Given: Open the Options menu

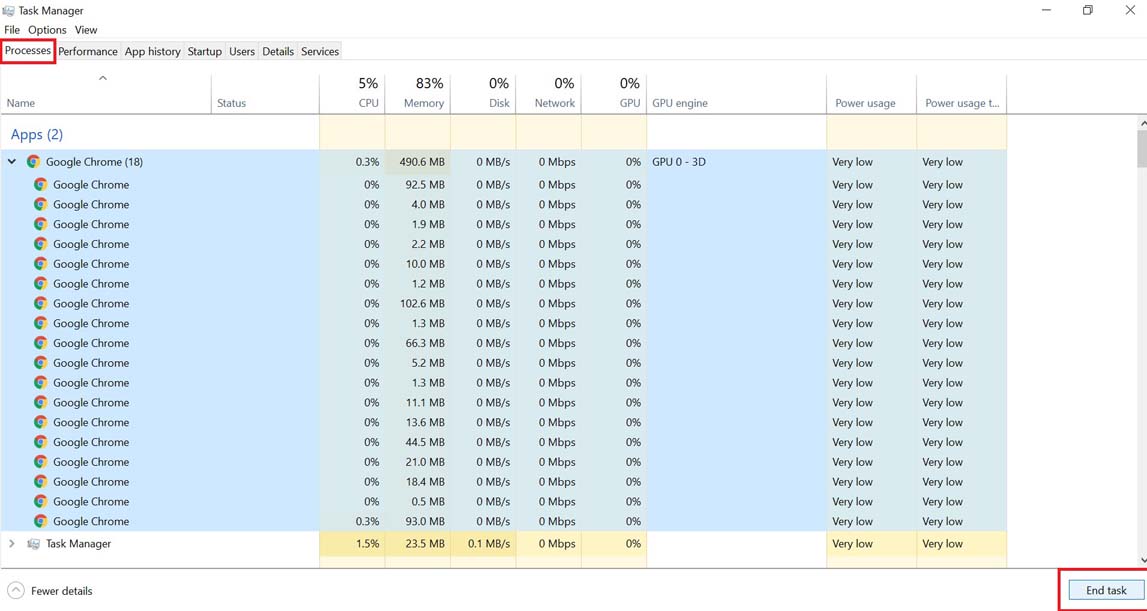Looking at the screenshot, I should tap(48, 30).
